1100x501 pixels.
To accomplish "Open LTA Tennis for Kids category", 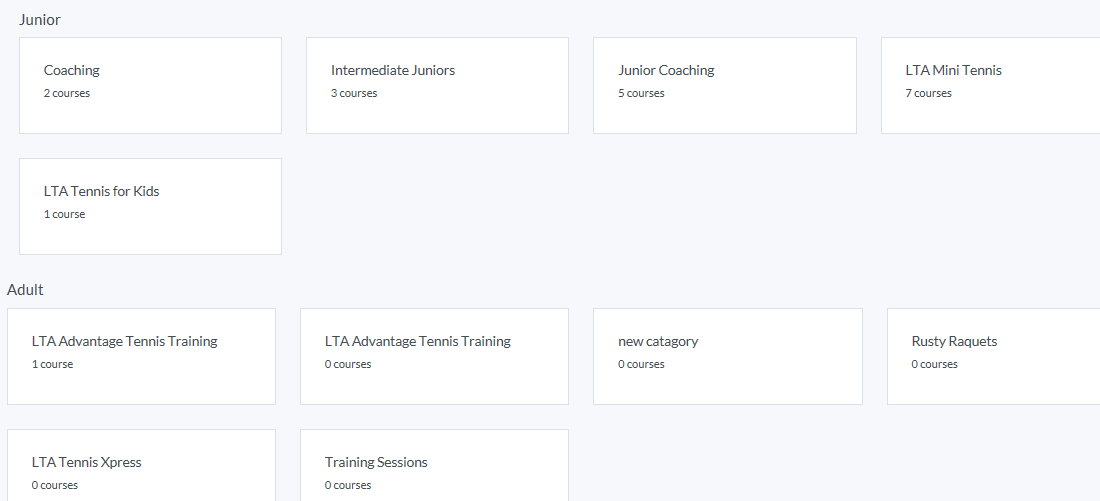I will click(x=150, y=206).
